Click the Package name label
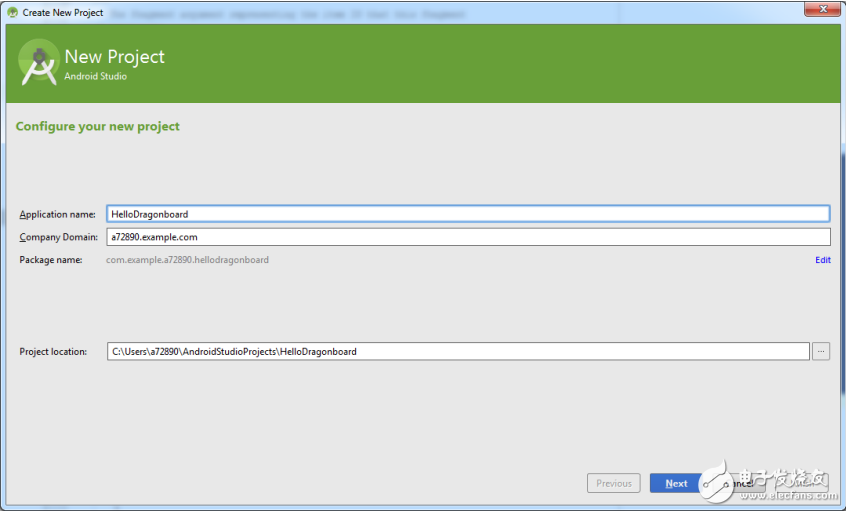Screen dimensions: 846x512 coord(51,260)
